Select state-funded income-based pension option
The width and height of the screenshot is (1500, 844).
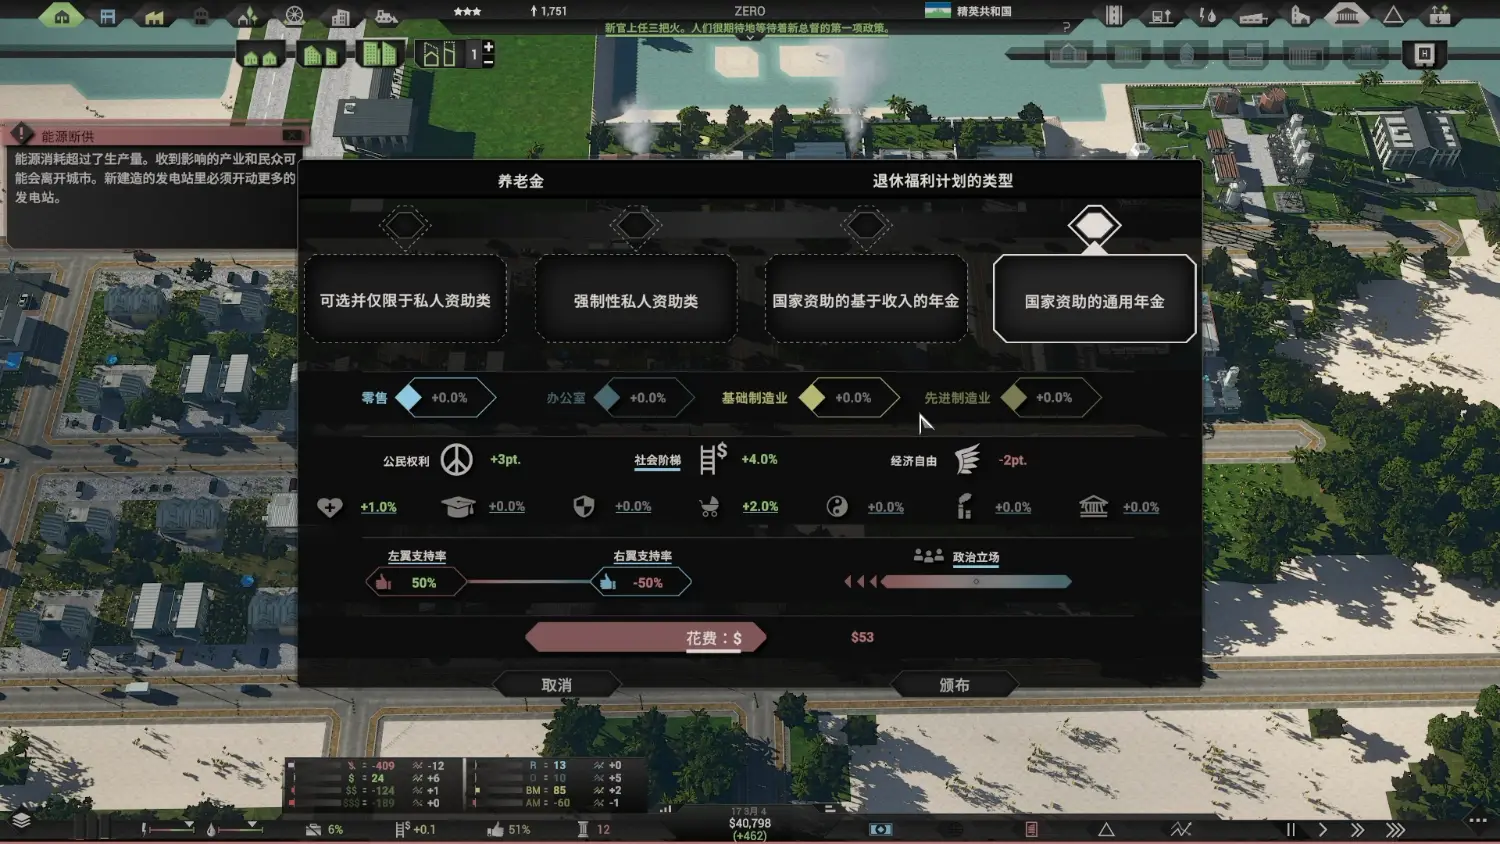point(866,299)
